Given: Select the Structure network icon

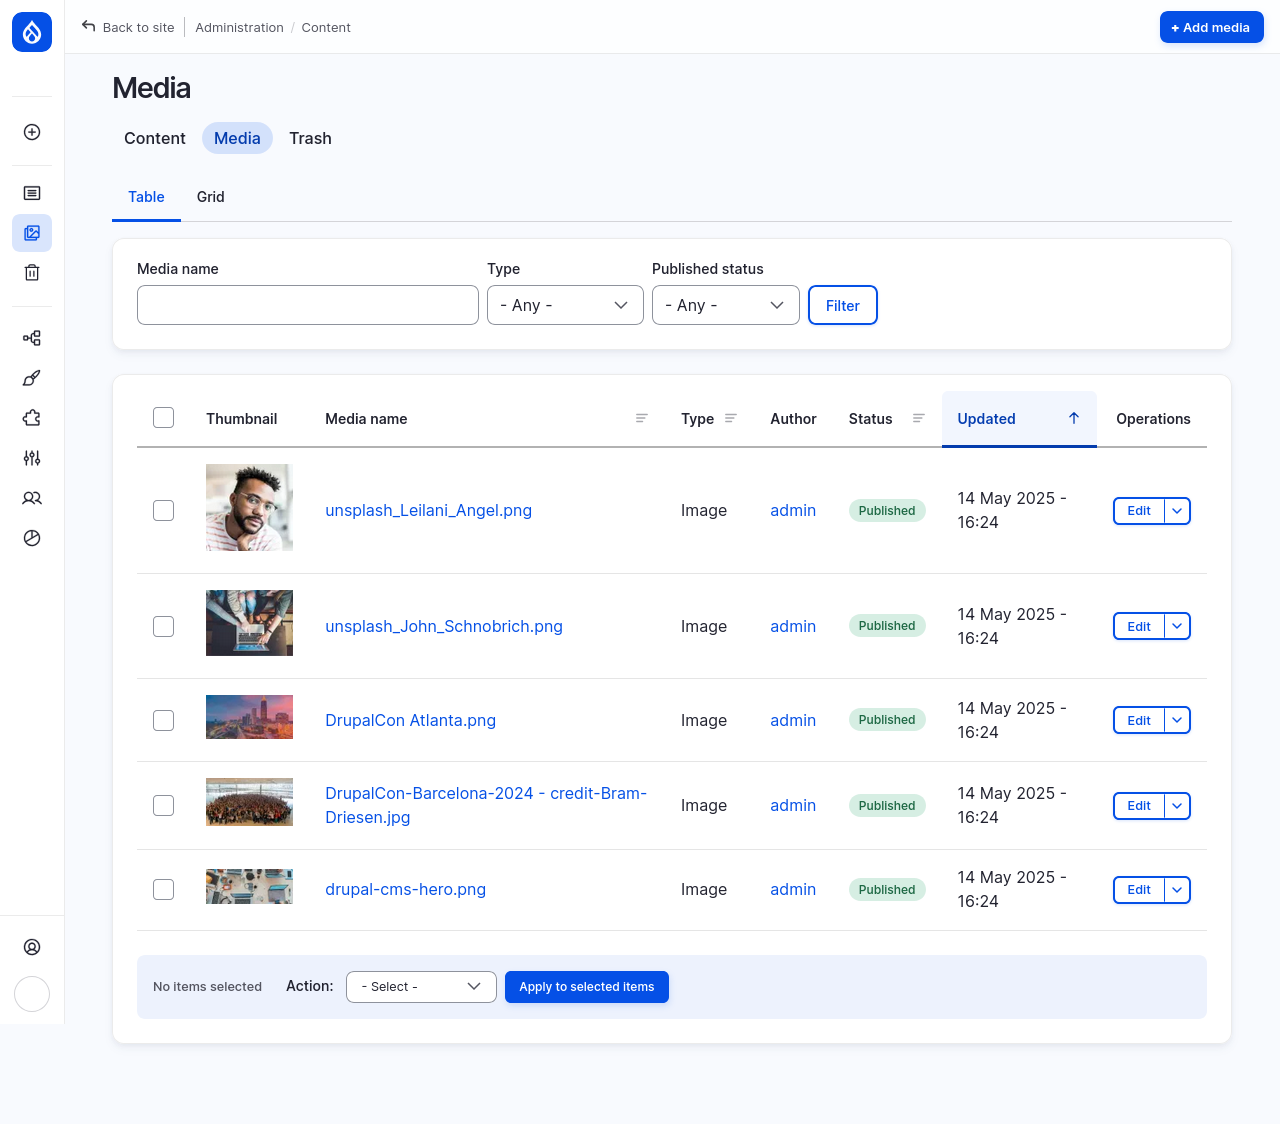Looking at the screenshot, I should (x=31, y=338).
